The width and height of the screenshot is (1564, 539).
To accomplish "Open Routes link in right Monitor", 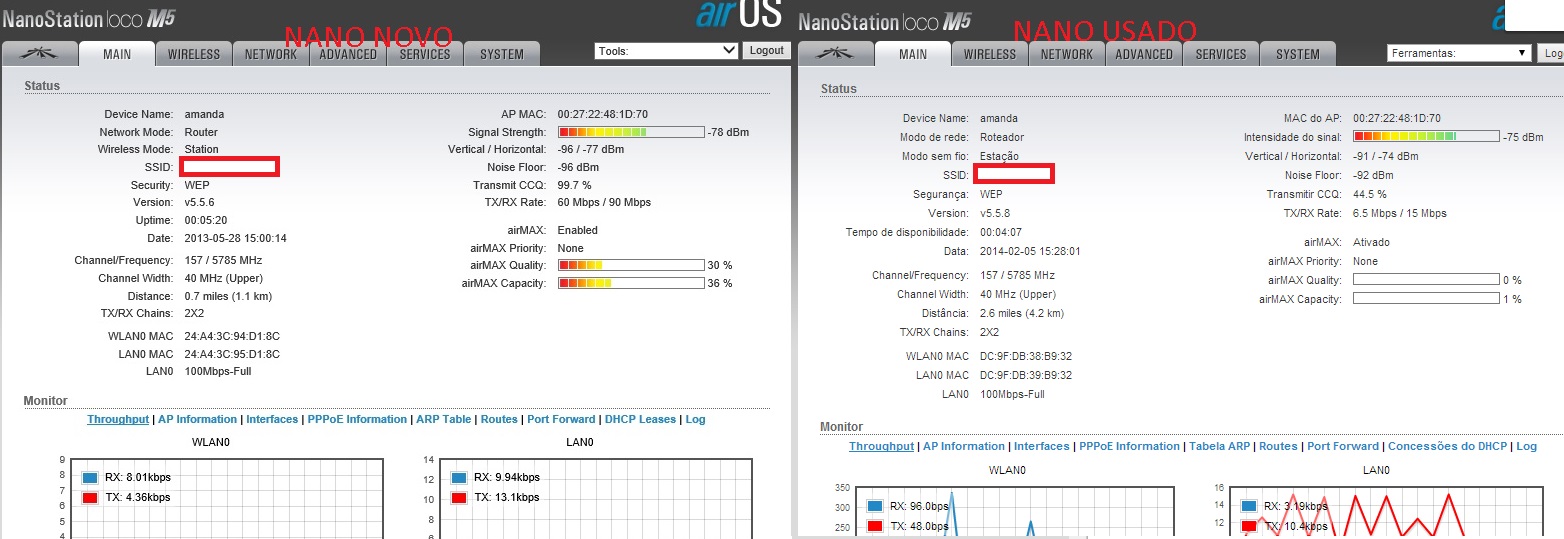I will click(x=1278, y=447).
